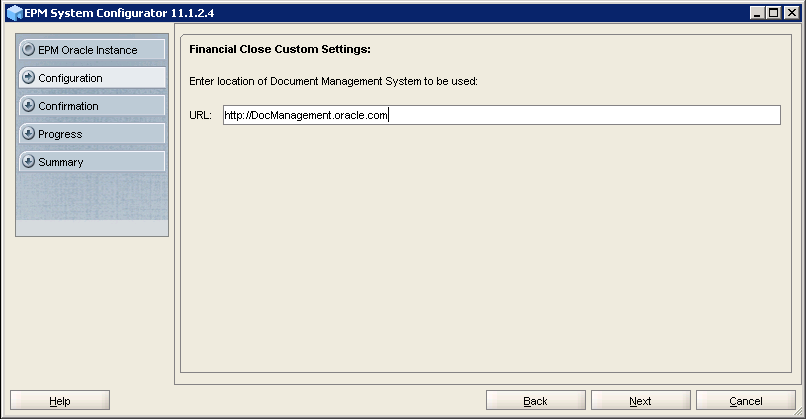Click the arrow icon beside Configuration
The height and width of the screenshot is (419, 806).
pos(29,78)
